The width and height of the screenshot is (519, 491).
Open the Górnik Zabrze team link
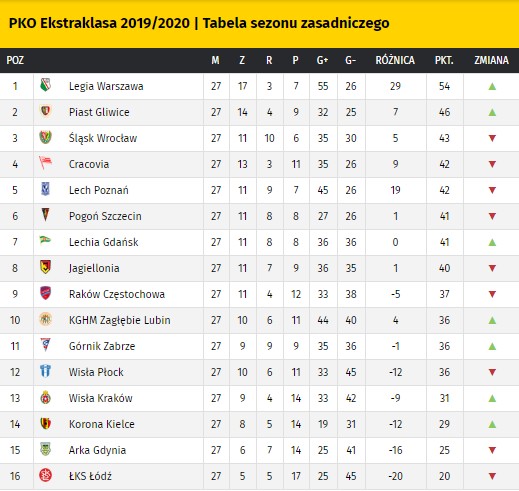102,346
